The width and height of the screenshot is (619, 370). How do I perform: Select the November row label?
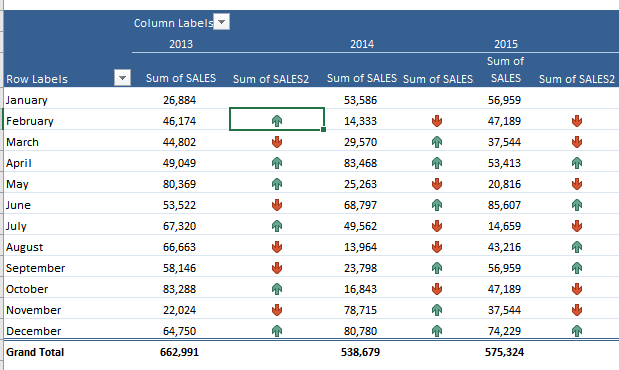coord(34,310)
